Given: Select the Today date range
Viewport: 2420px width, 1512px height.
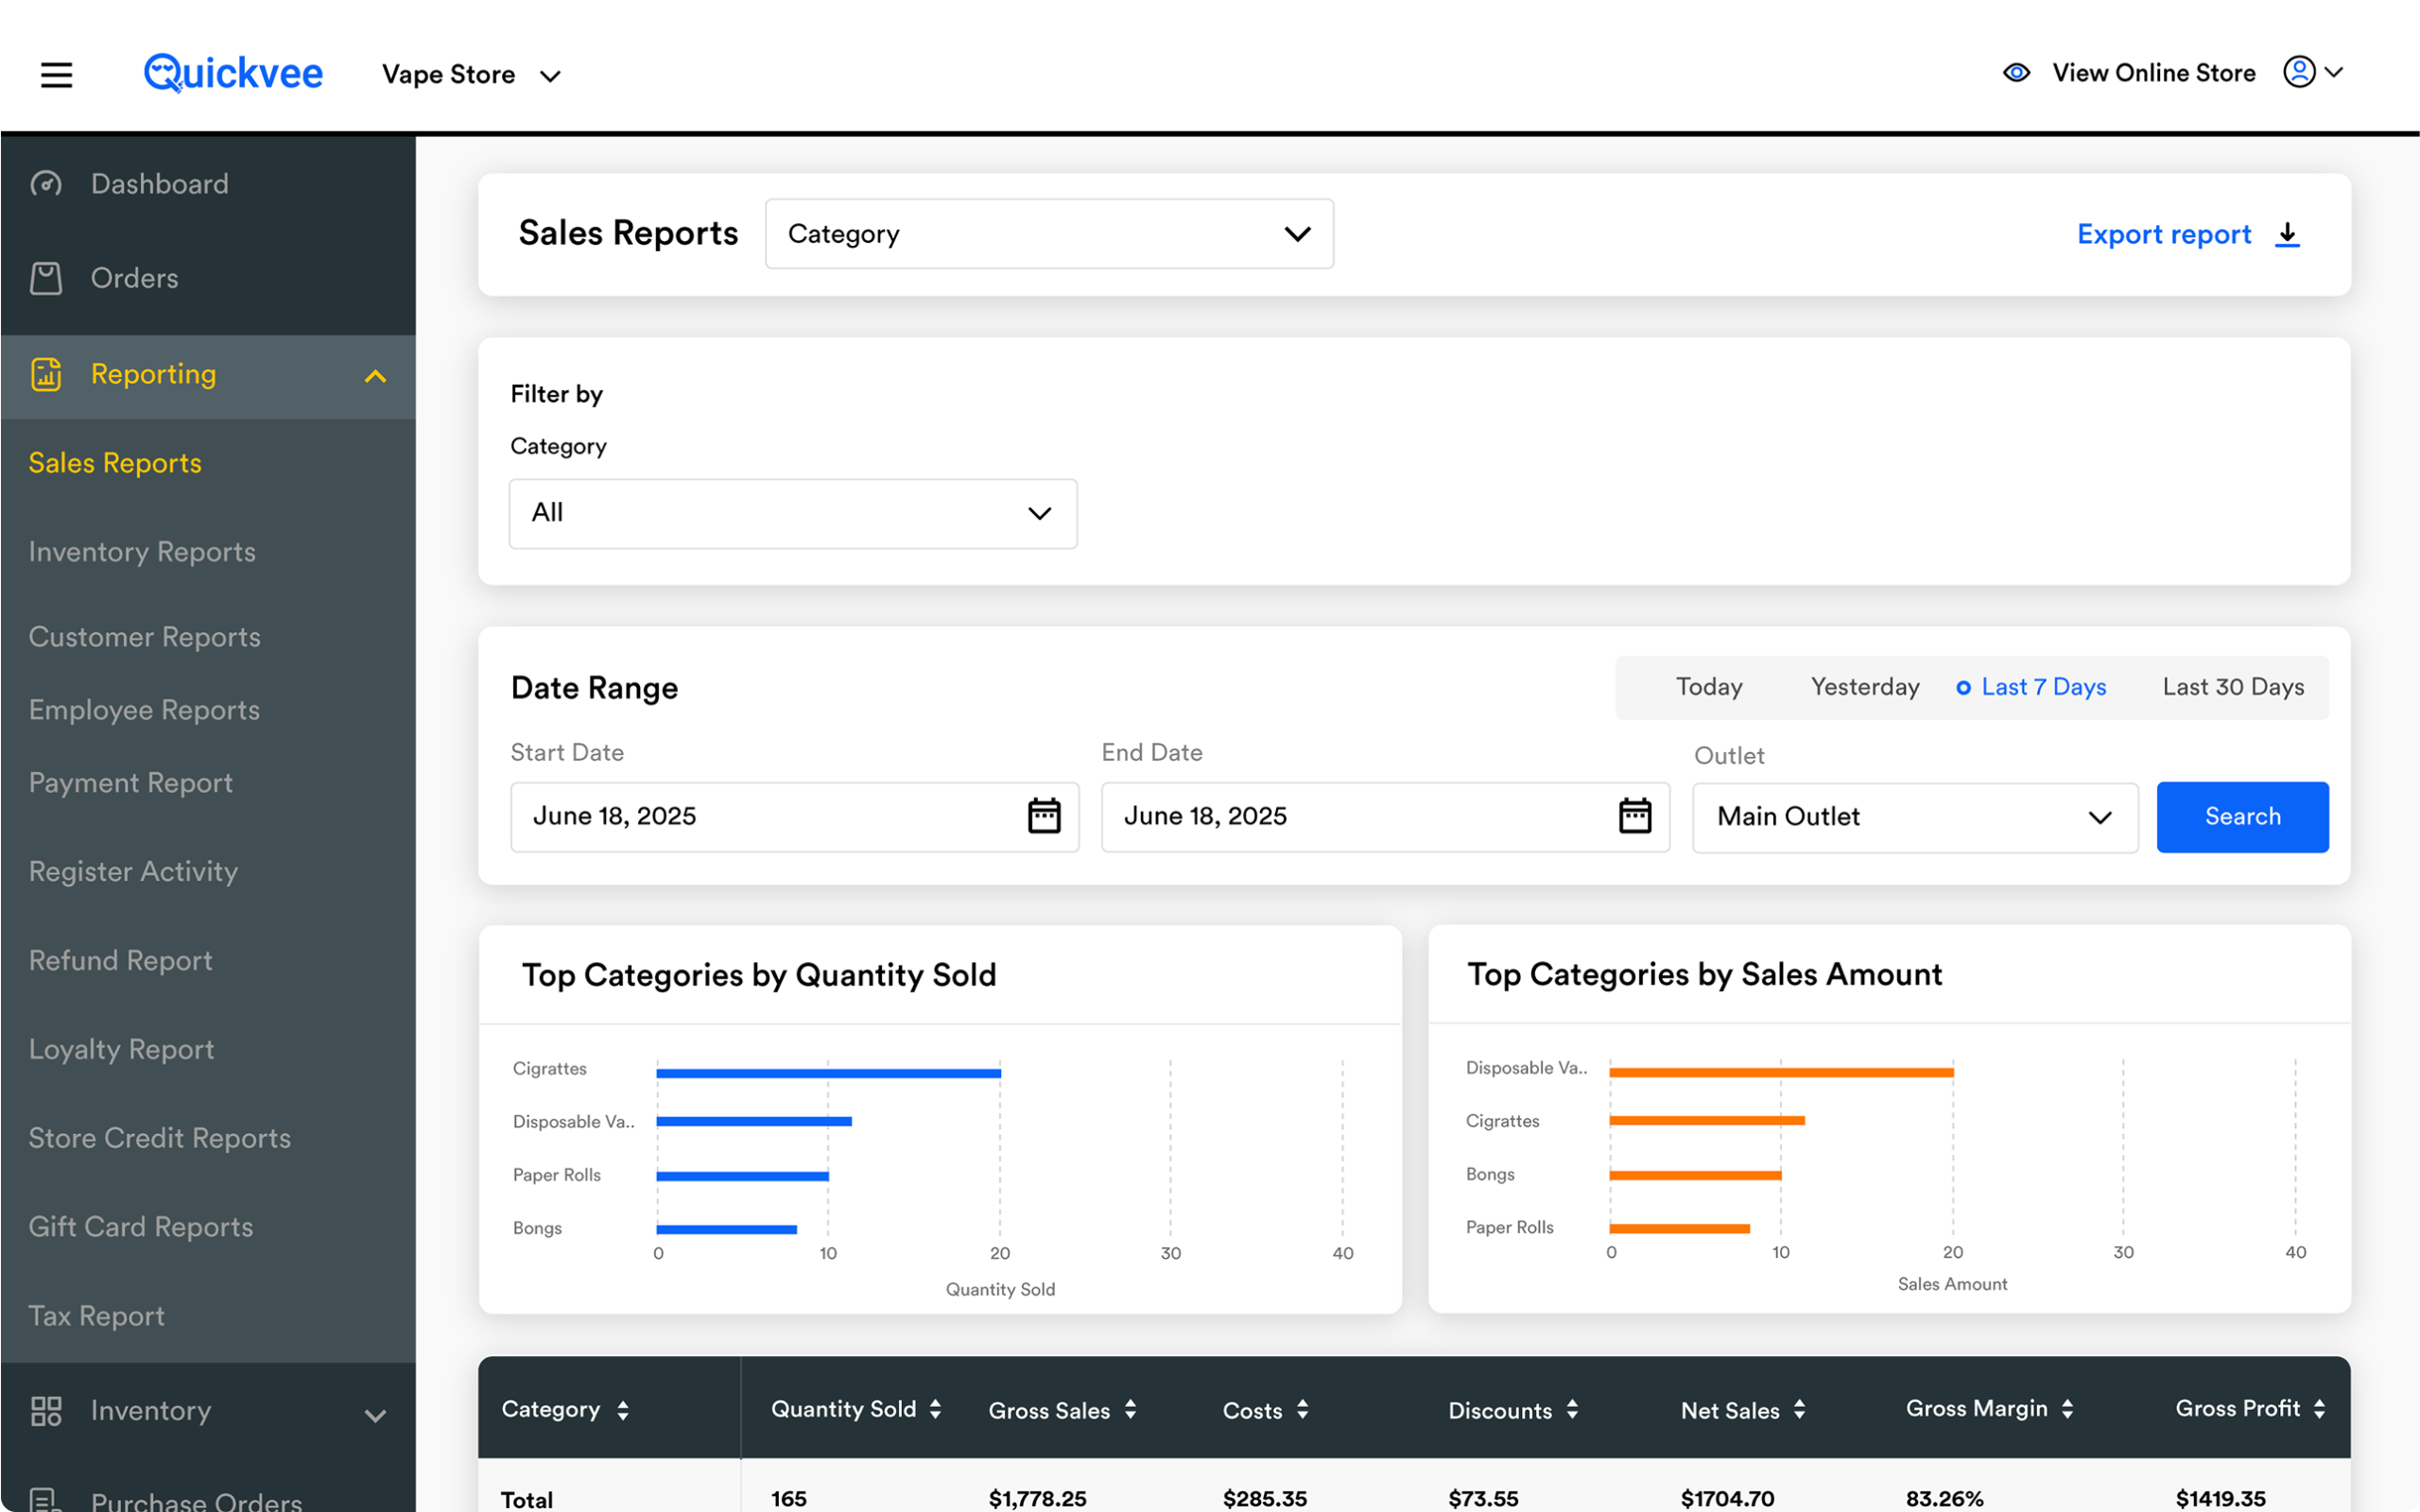Looking at the screenshot, I should click(x=1709, y=687).
